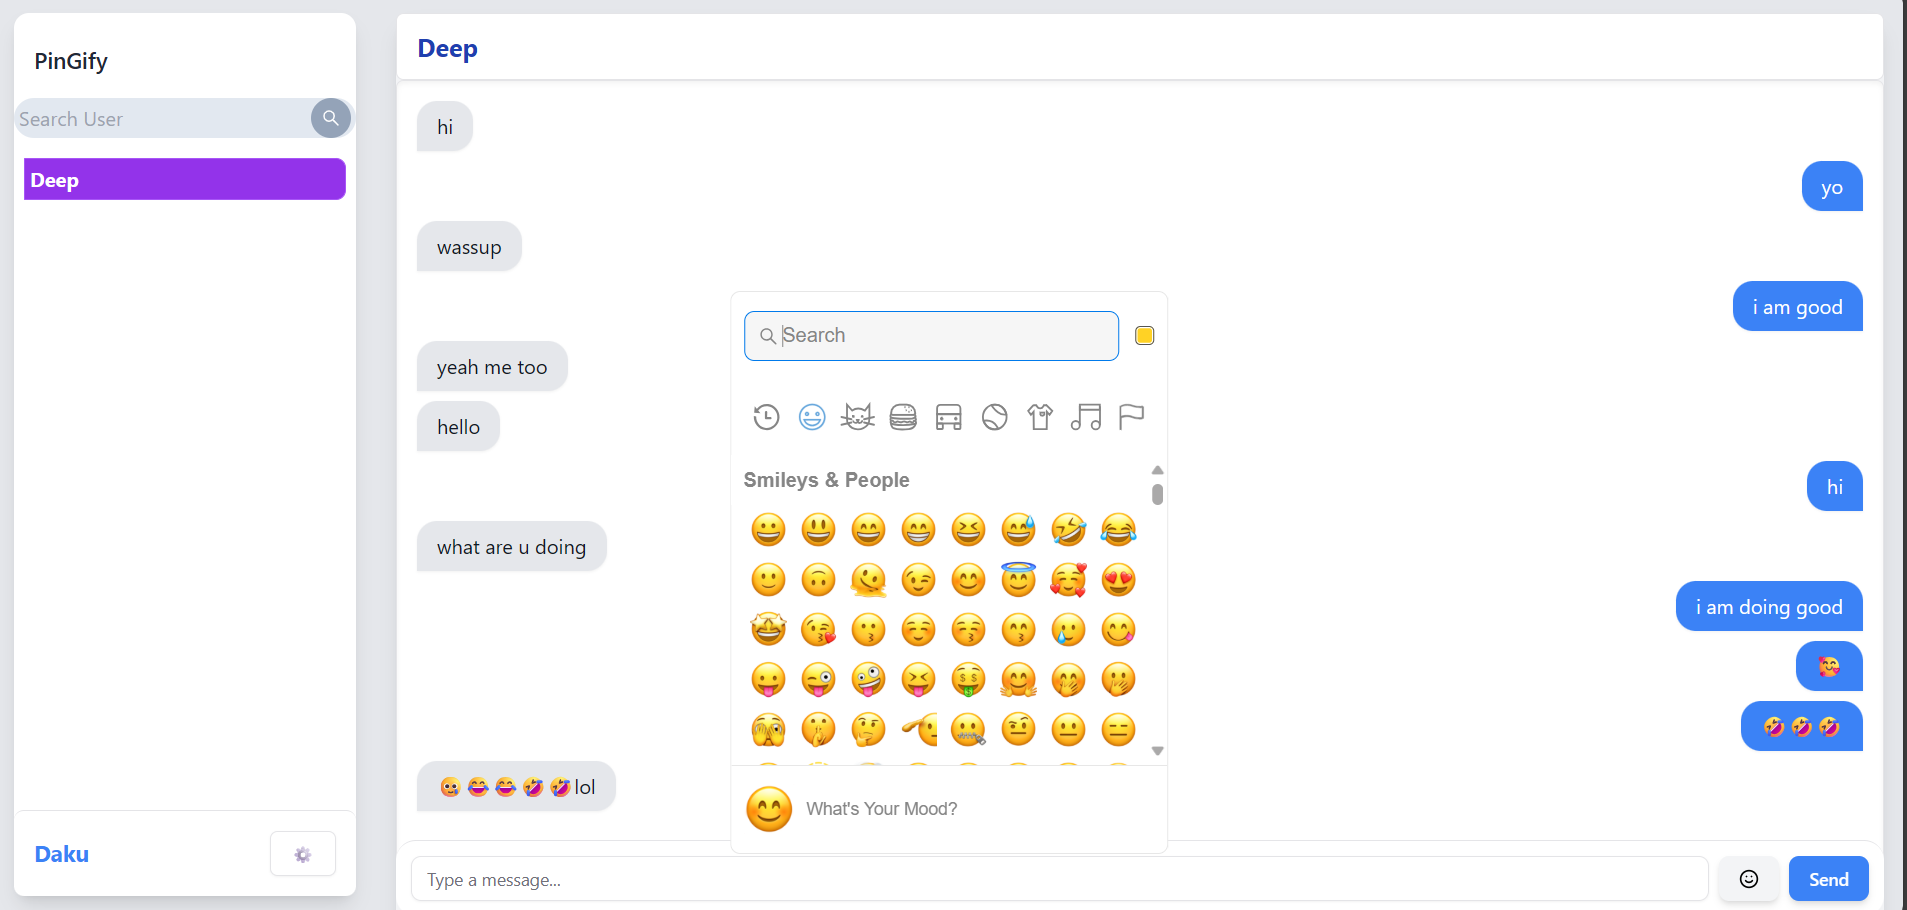Open Travel & Places bus category
Screen dimensions: 1907x910
pyautogui.click(x=948, y=417)
